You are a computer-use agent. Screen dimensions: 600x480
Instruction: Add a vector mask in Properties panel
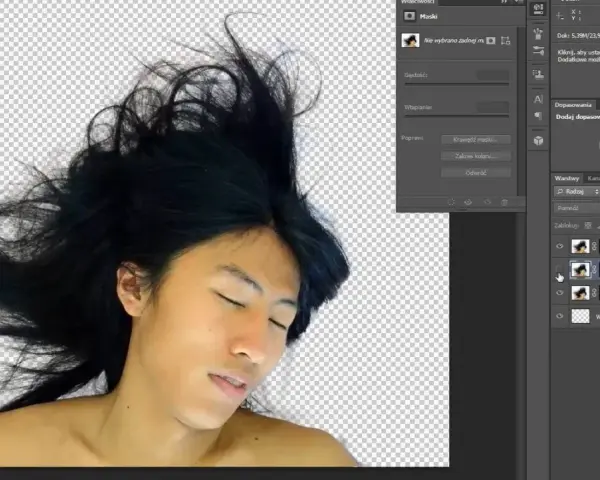(505, 41)
